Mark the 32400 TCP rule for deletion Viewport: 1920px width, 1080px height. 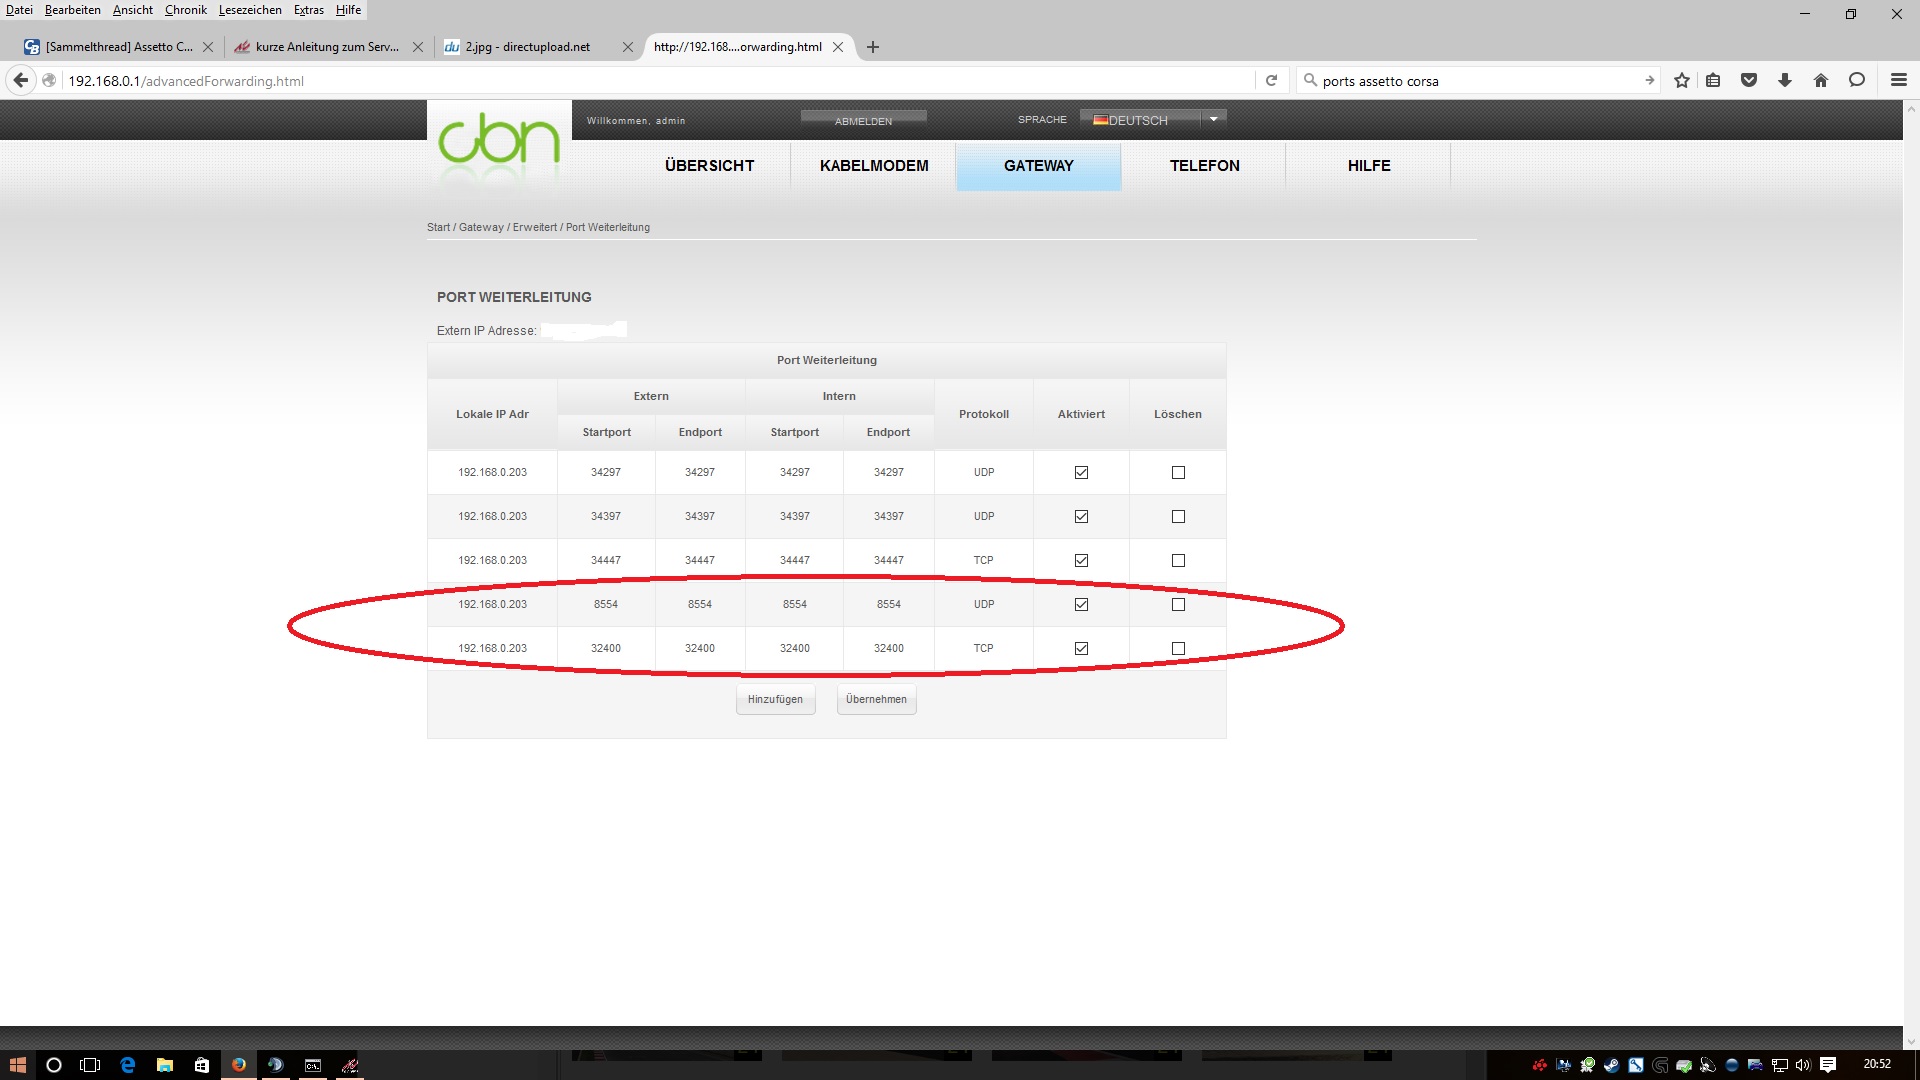click(1178, 649)
